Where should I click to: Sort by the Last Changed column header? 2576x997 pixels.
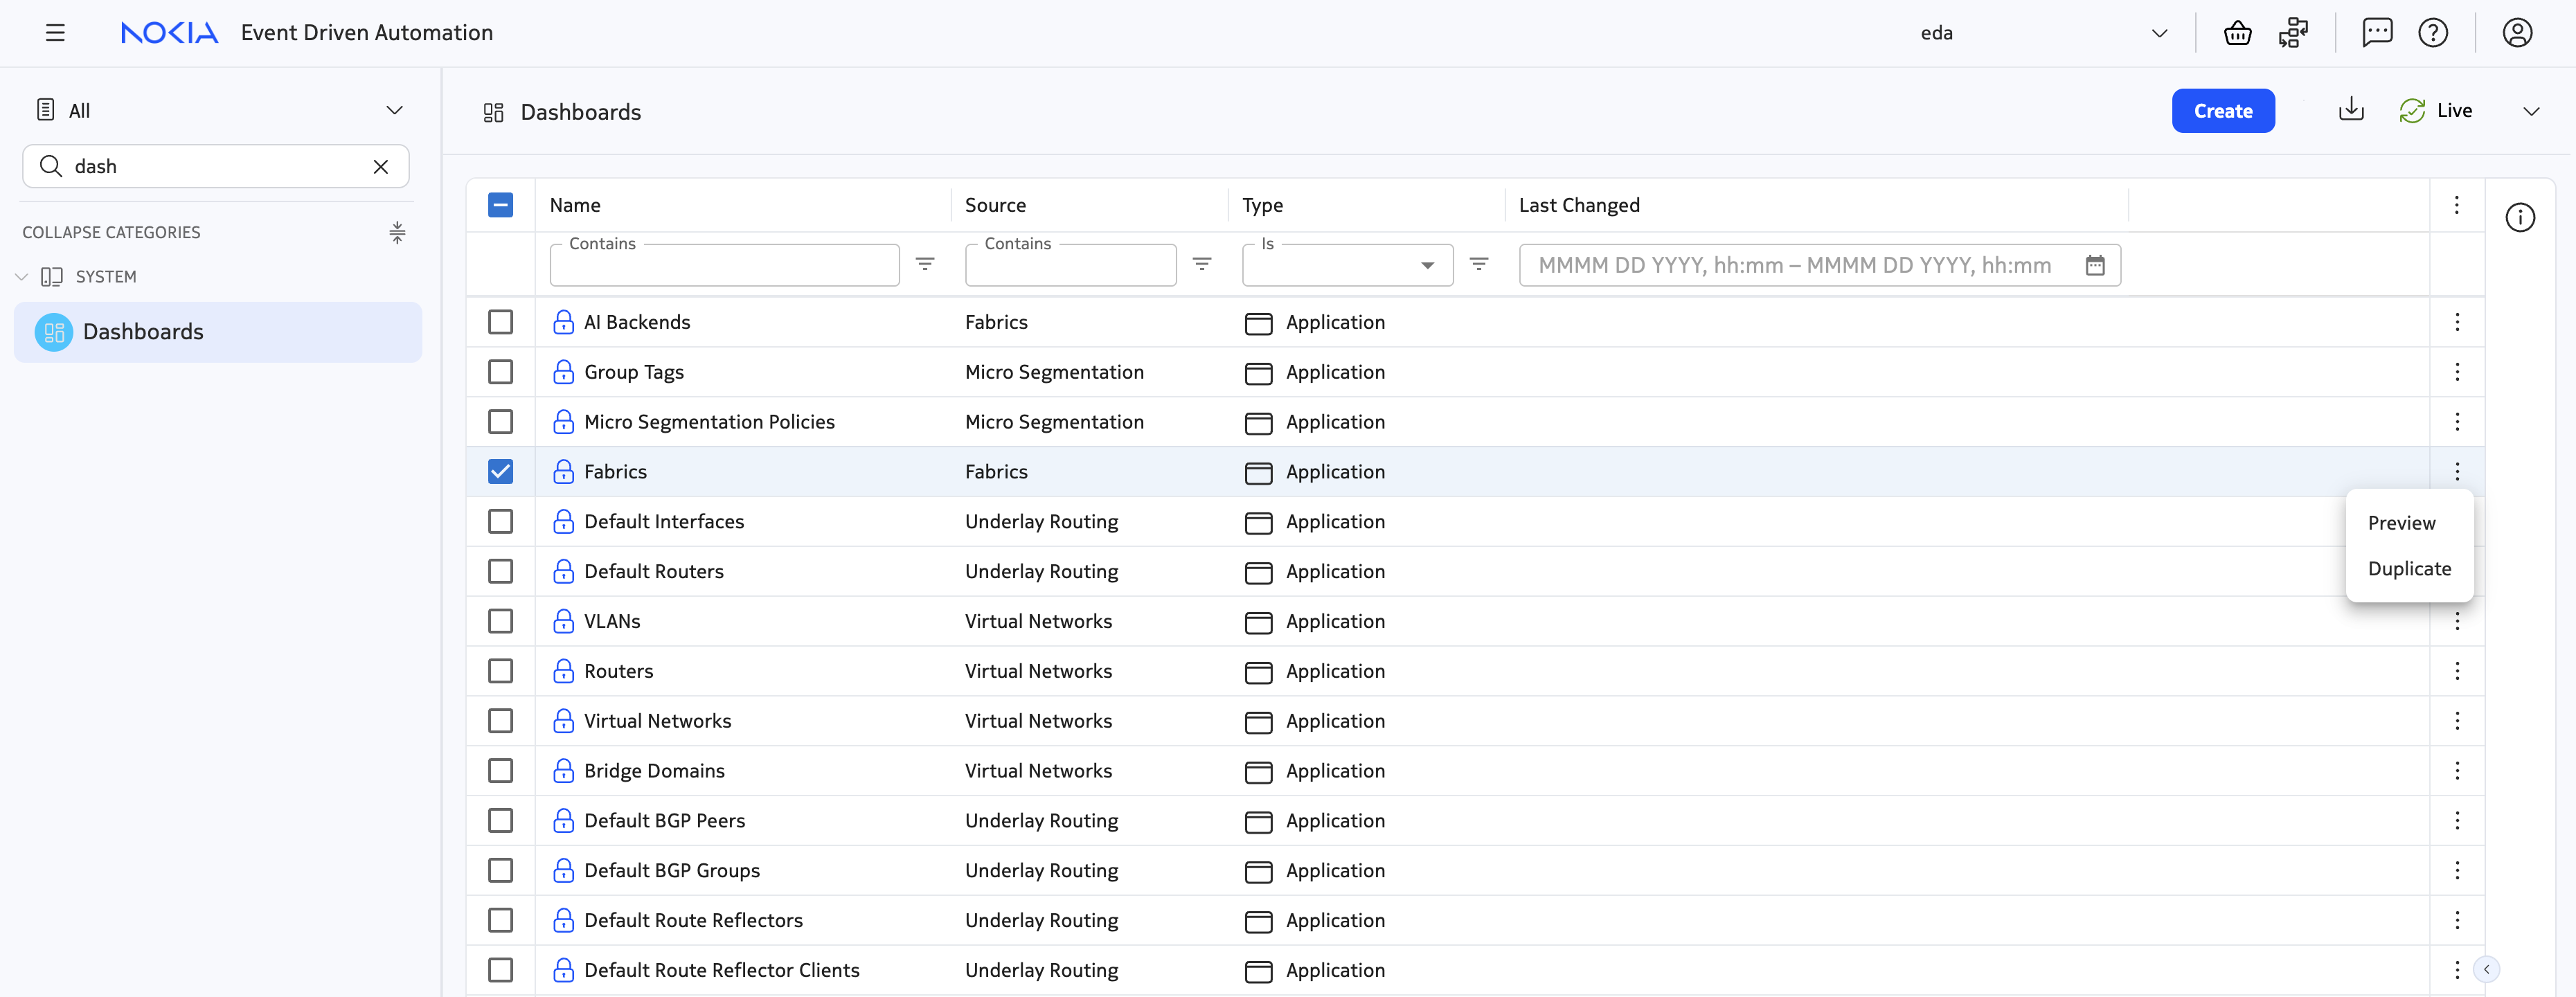(x=1579, y=205)
